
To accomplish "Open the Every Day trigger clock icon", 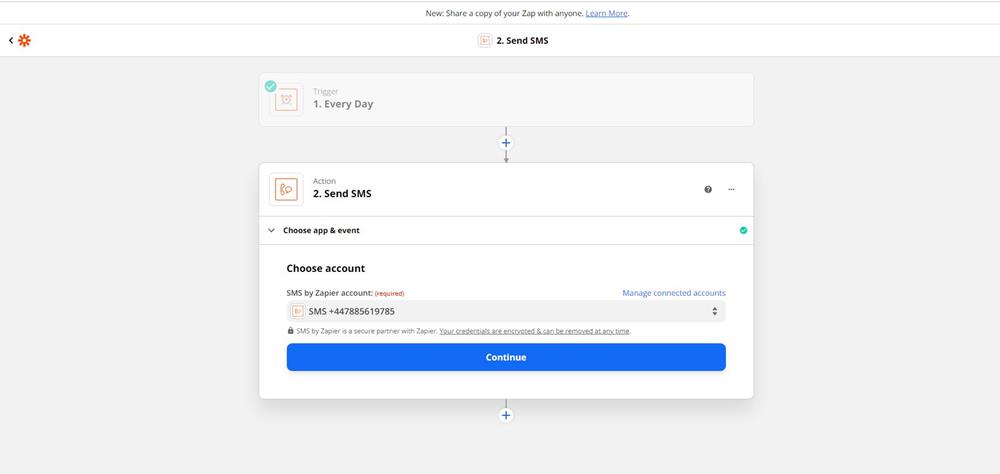I will point(286,100).
